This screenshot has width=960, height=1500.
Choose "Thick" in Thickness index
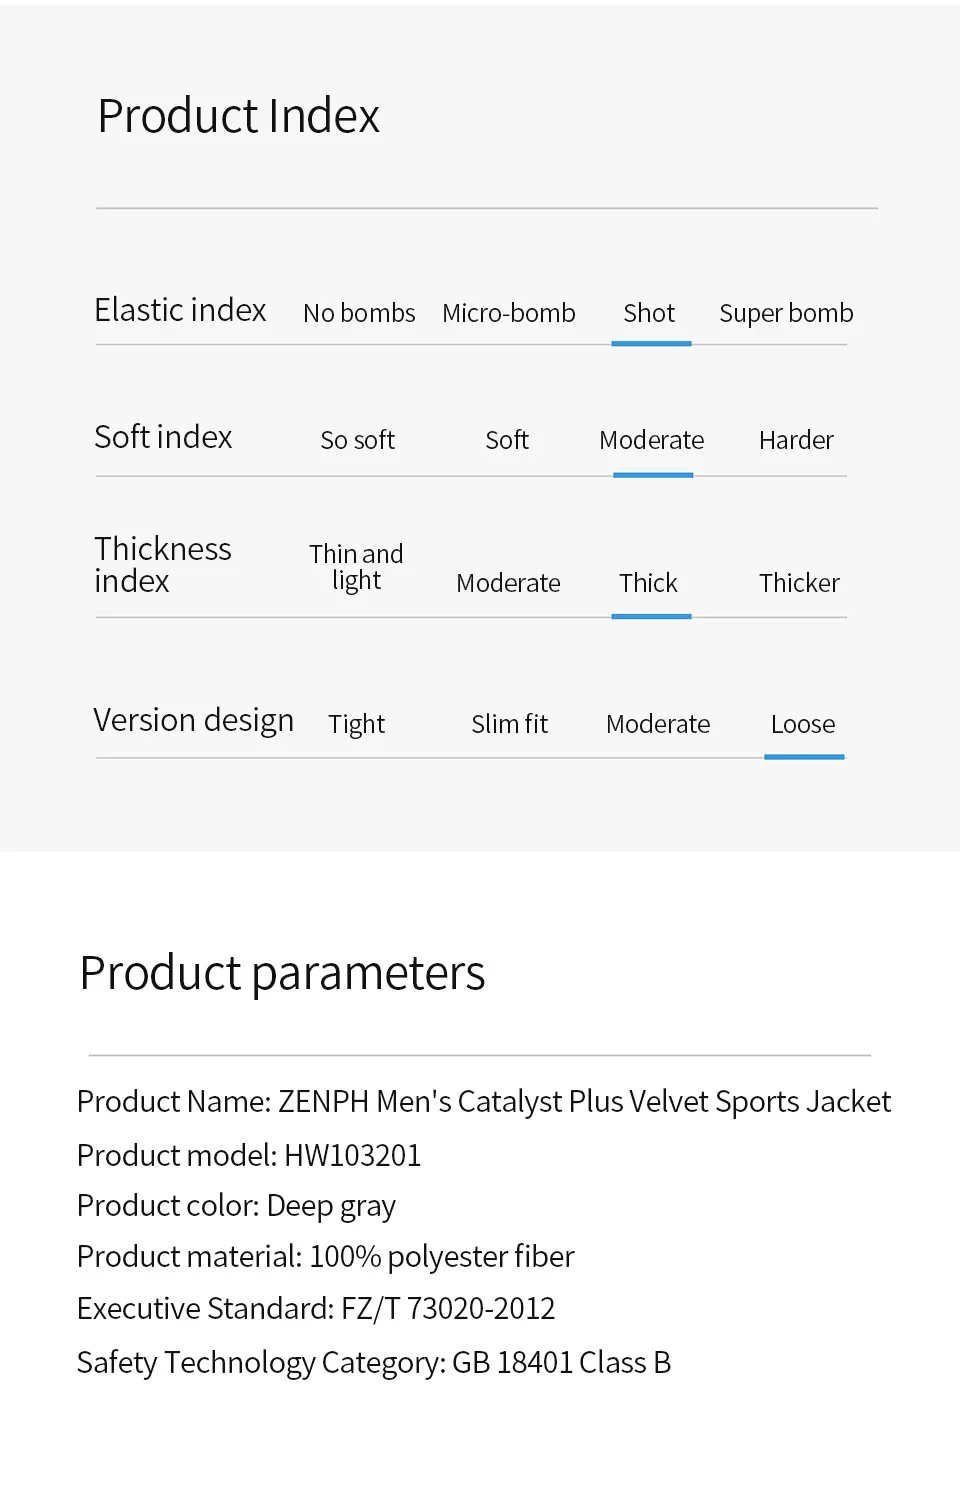pos(648,583)
